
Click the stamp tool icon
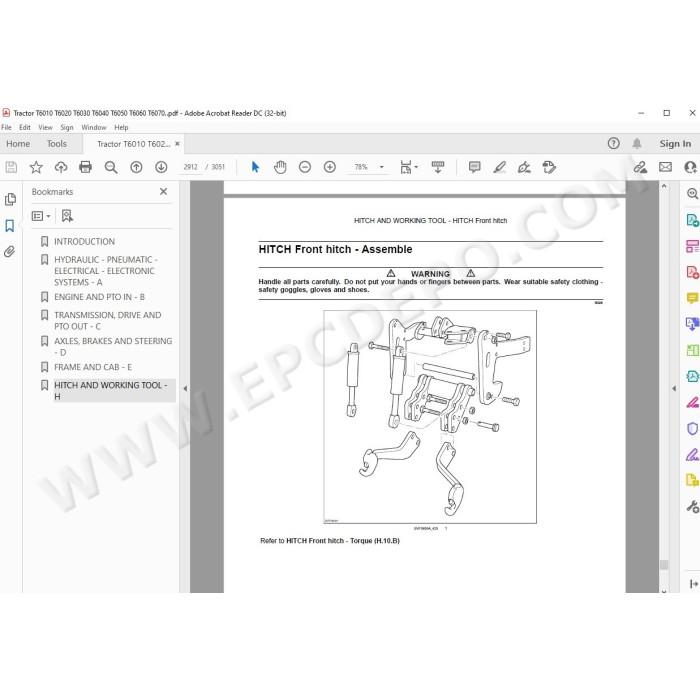549,167
